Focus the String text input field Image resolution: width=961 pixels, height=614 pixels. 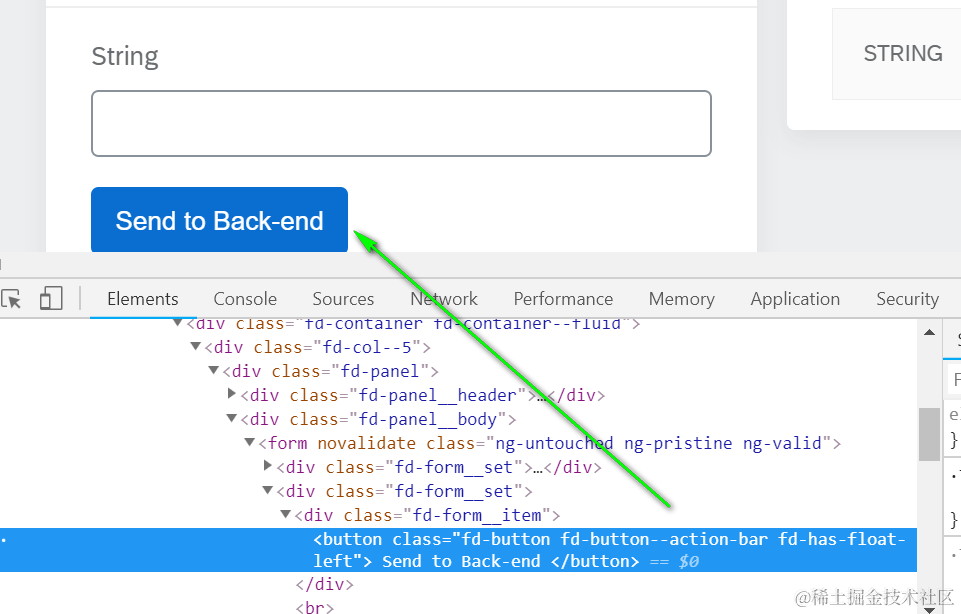pyautogui.click(x=401, y=124)
